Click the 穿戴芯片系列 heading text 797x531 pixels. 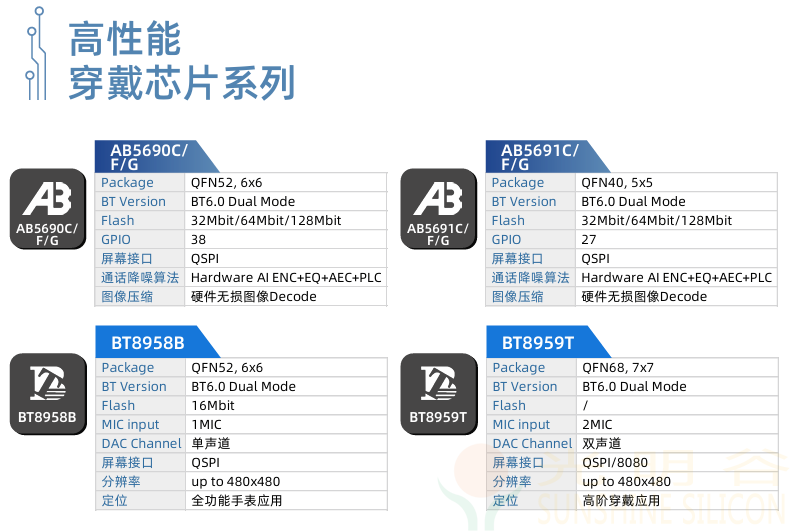coord(182,83)
